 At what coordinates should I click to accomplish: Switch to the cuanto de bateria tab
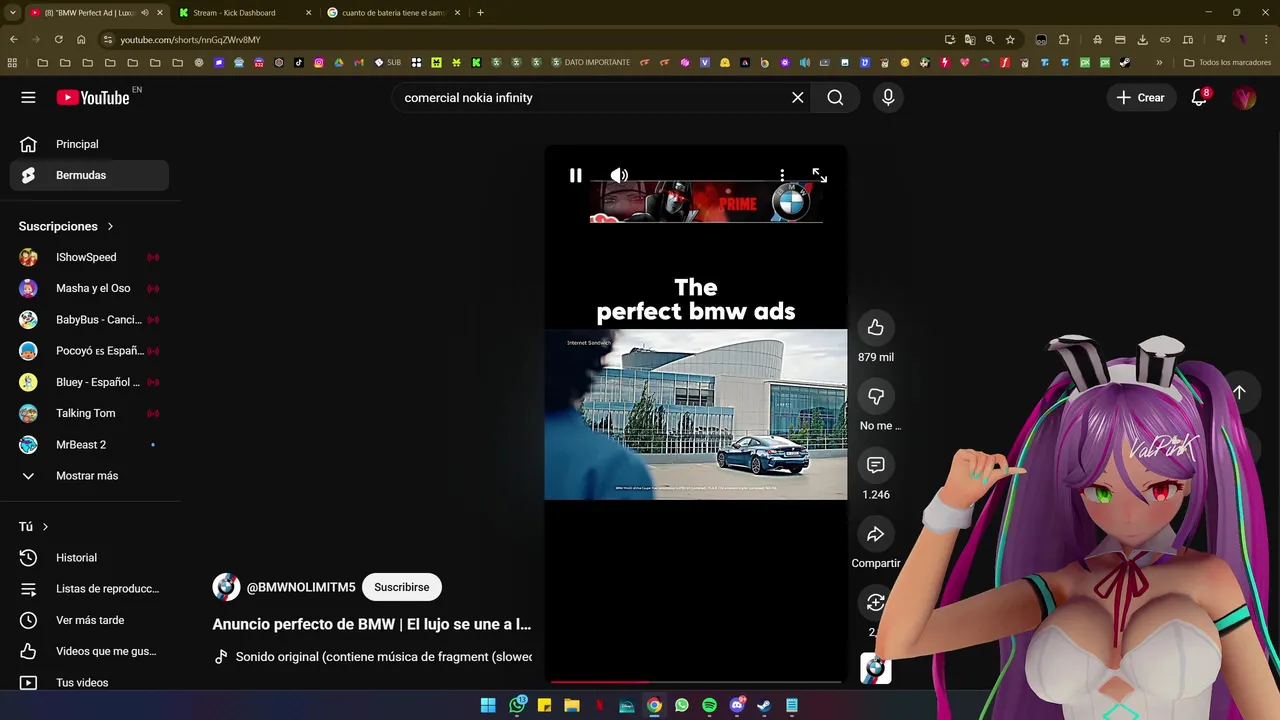pos(392,13)
